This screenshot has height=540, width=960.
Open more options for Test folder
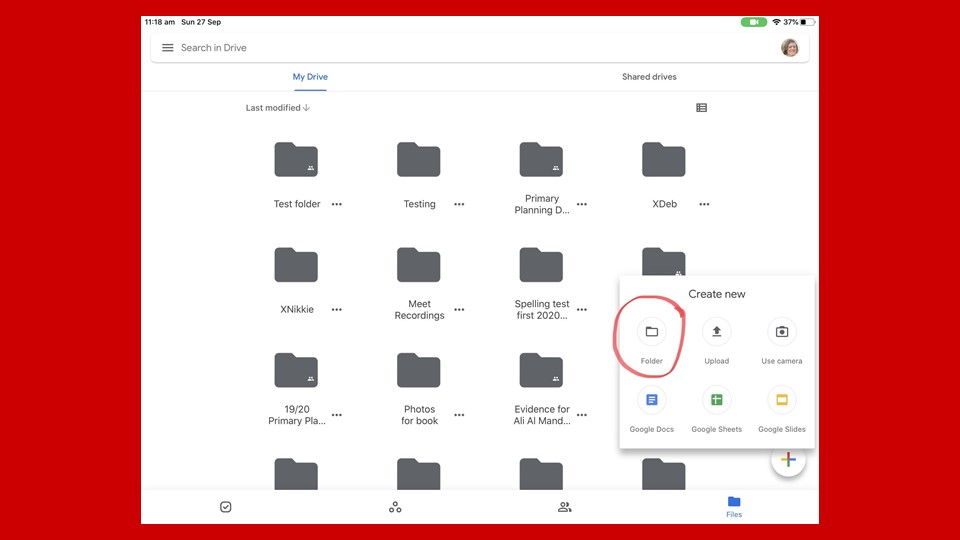337,204
